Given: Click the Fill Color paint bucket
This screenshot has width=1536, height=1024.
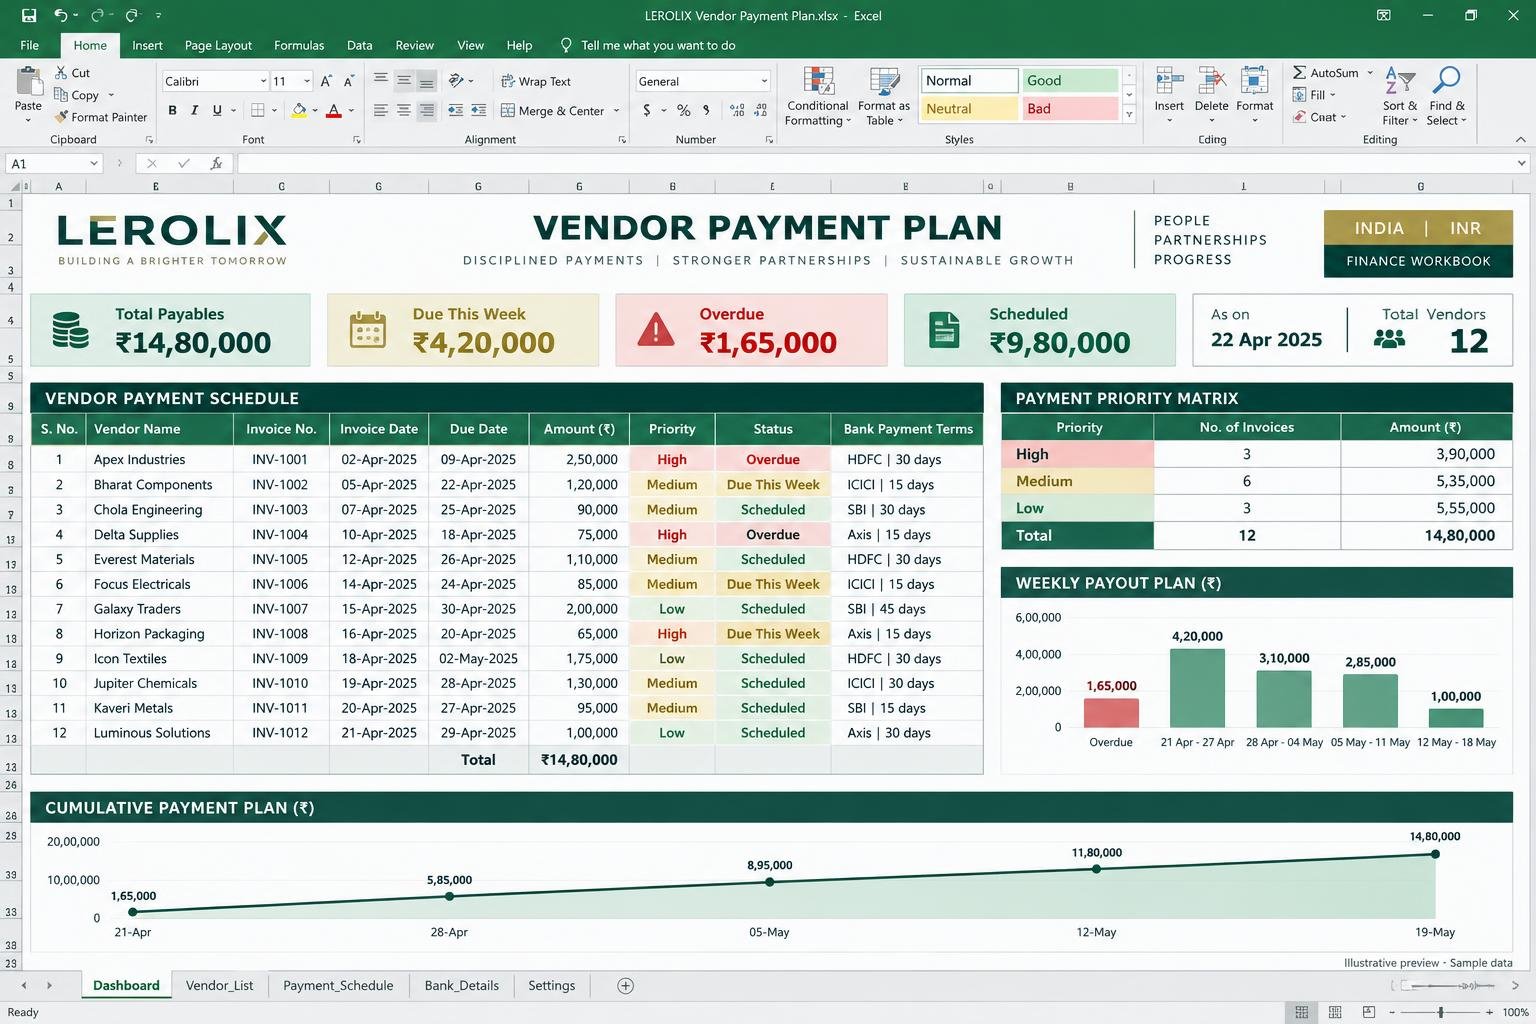Looking at the screenshot, I should click(299, 110).
